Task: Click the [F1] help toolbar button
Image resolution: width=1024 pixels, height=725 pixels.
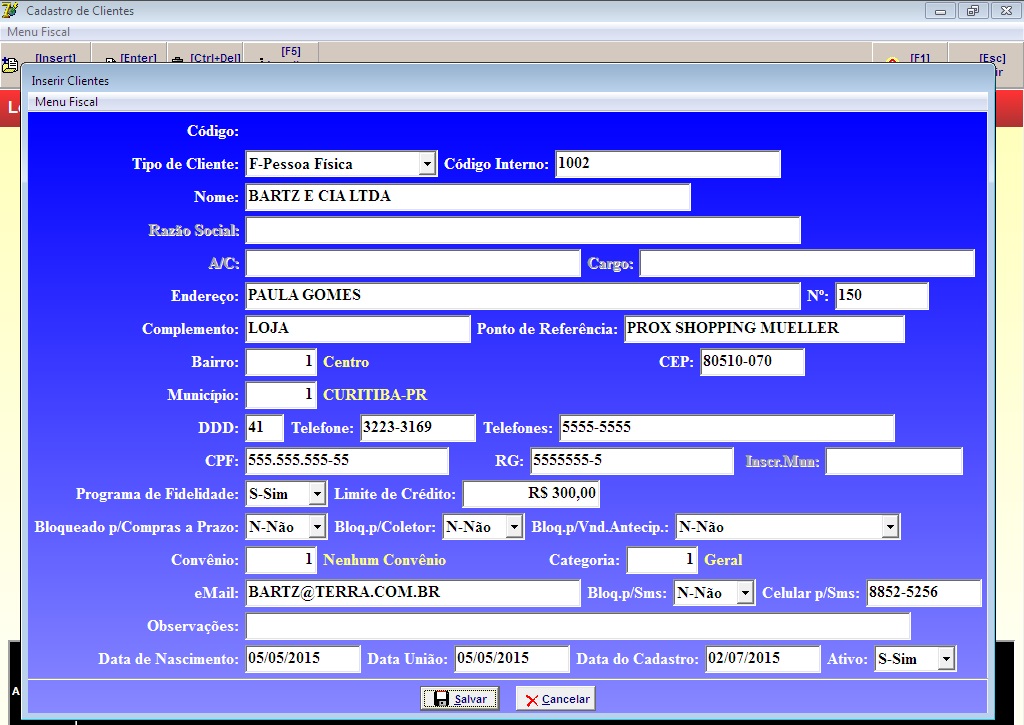Action: pos(910,58)
